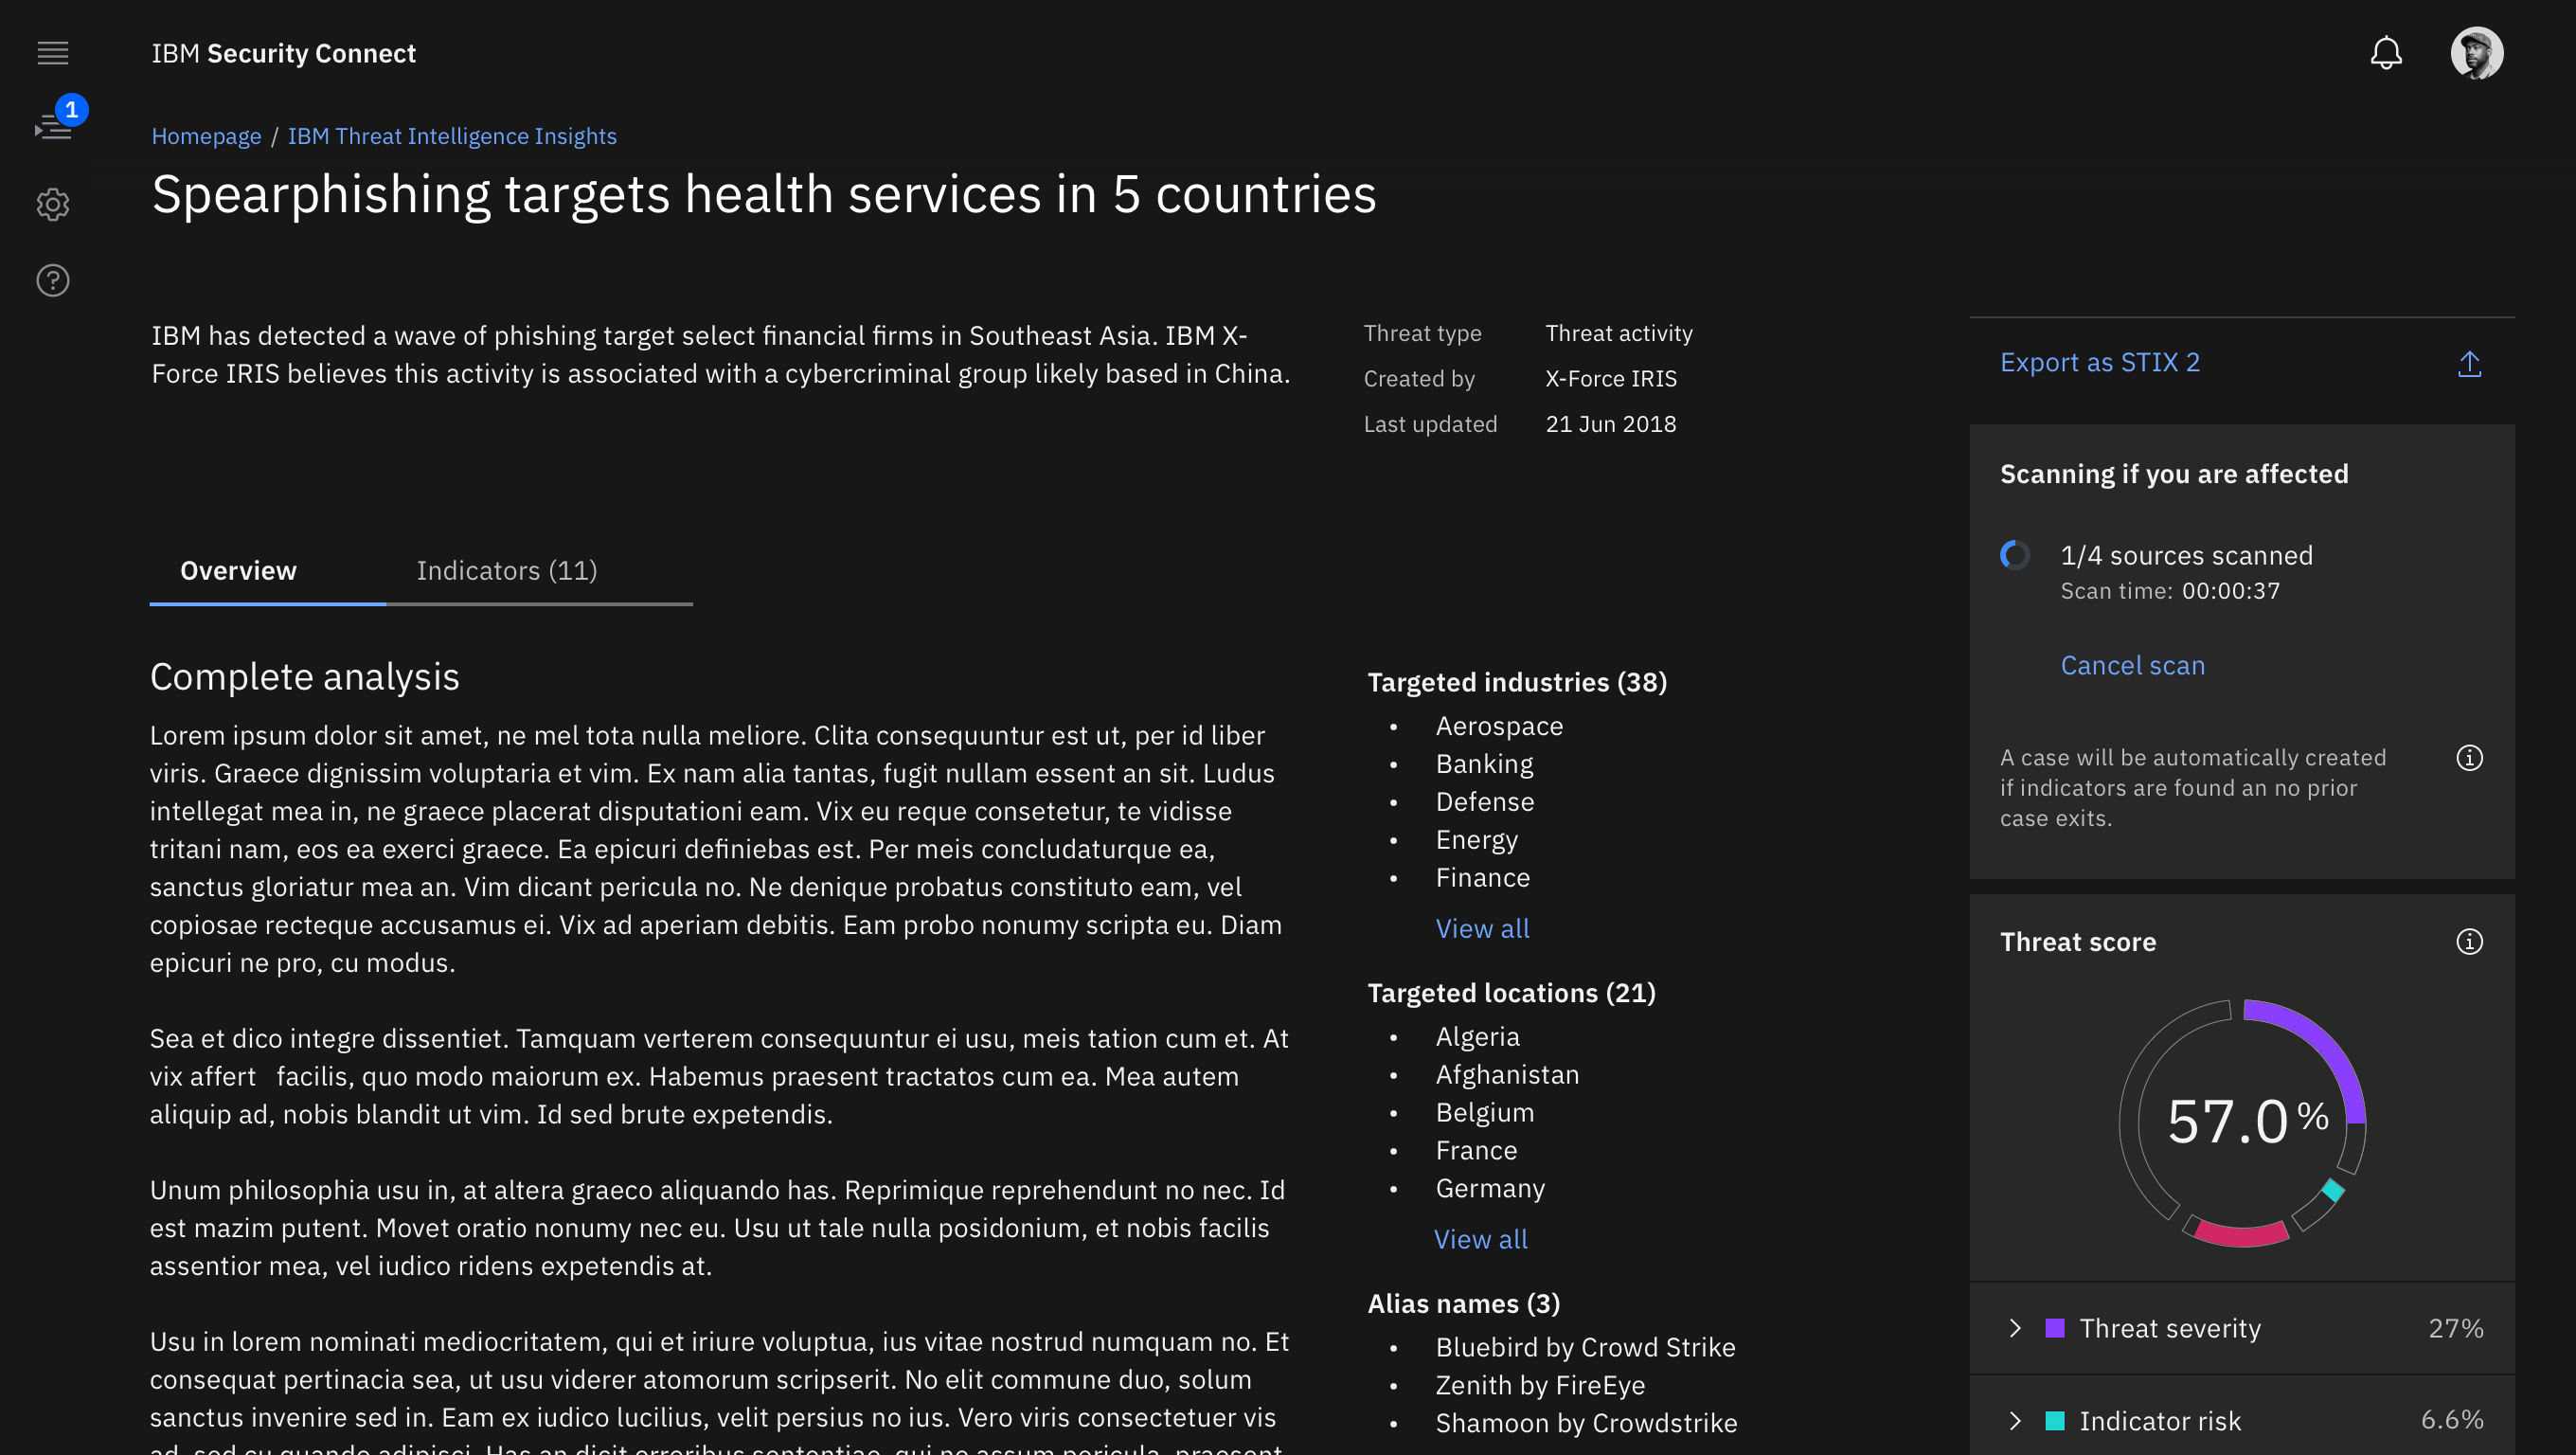The image size is (2576, 1455).
Task: Click the Targeted industries (38) heading
Action: click(x=1517, y=683)
